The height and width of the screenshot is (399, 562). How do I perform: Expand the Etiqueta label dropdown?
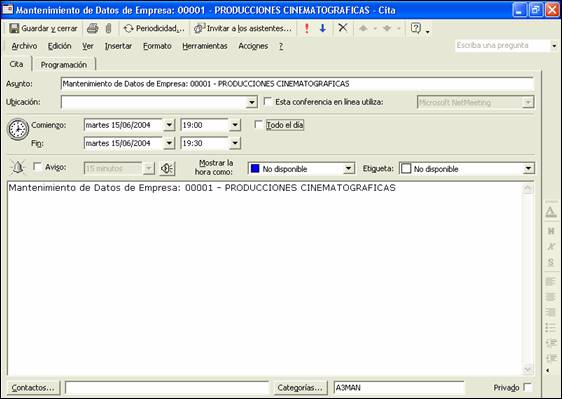click(528, 168)
